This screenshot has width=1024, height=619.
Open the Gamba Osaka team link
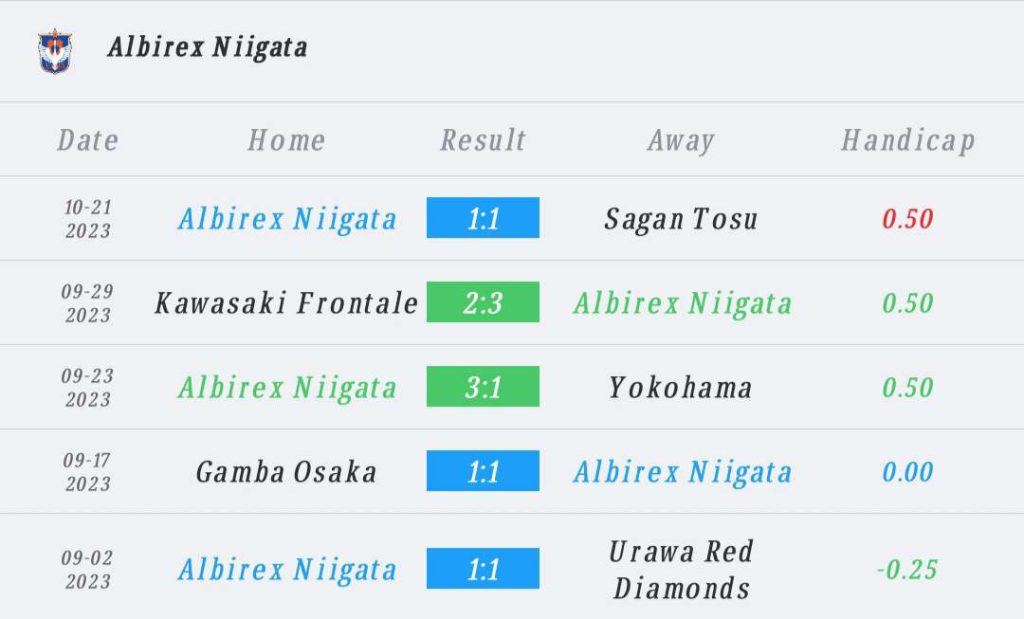coord(287,472)
